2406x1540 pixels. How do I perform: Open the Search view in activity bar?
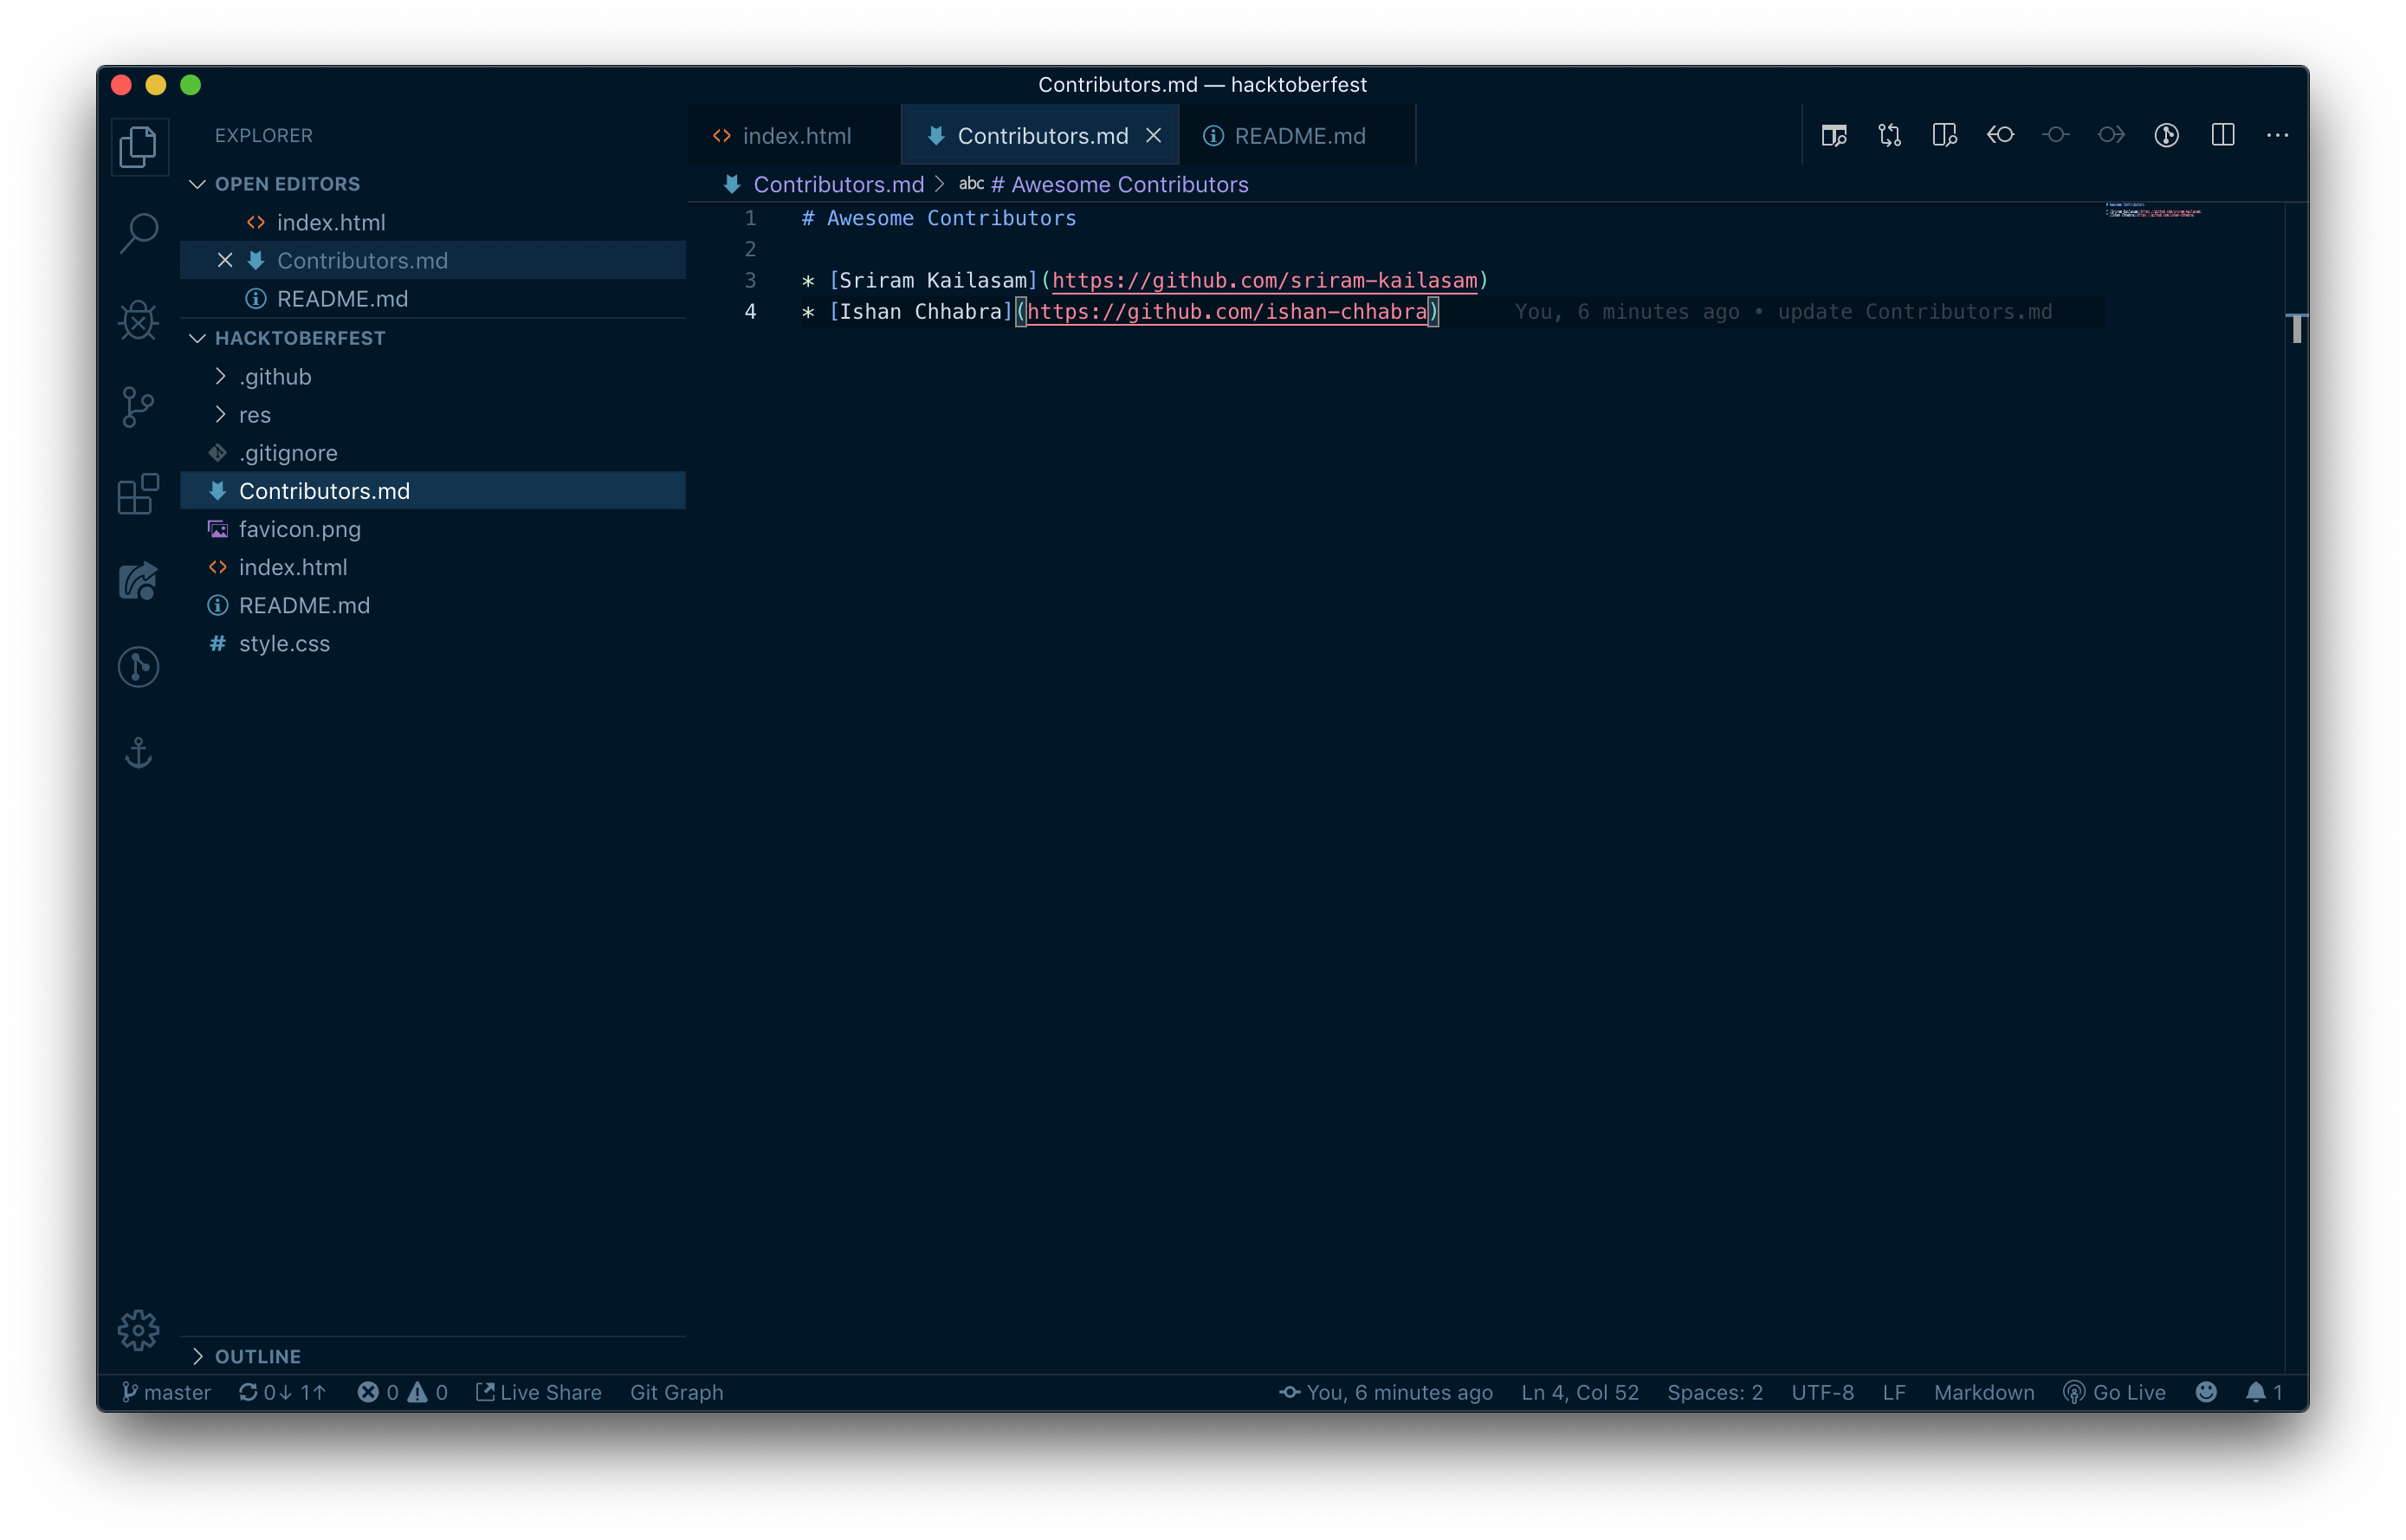click(138, 233)
